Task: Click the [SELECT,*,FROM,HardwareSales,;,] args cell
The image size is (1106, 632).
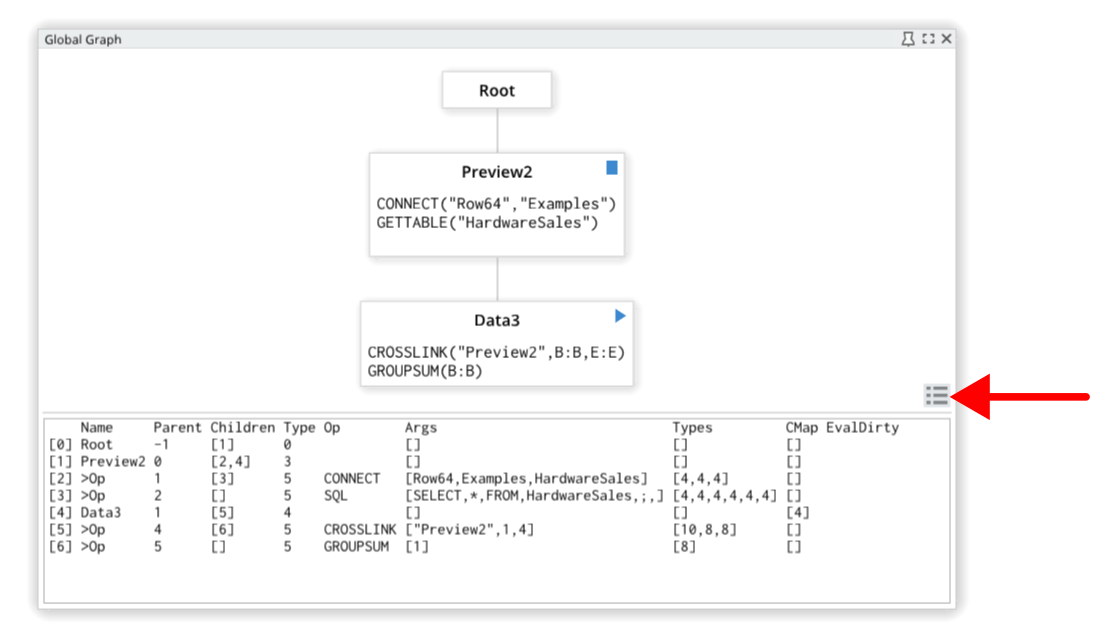Action: tap(535, 496)
